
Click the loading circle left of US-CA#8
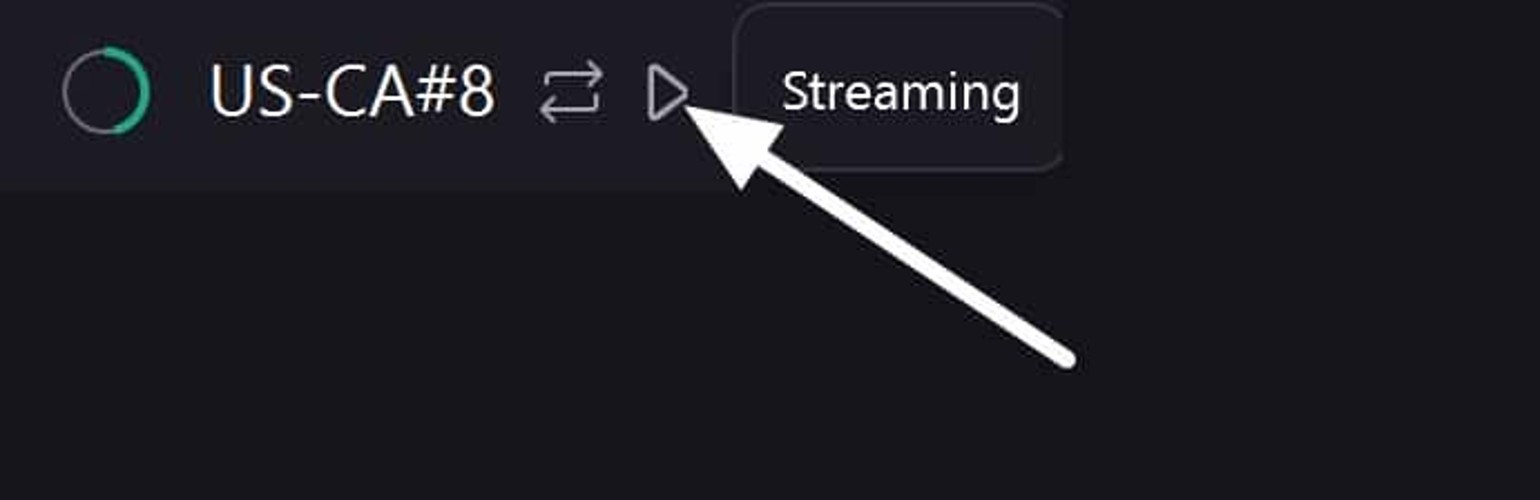click(106, 91)
